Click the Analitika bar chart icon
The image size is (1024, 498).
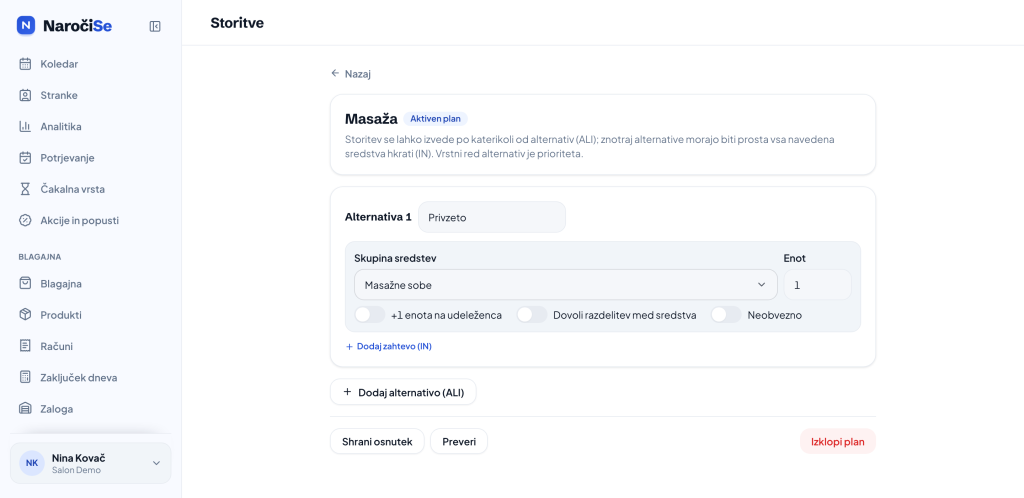click(x=25, y=127)
